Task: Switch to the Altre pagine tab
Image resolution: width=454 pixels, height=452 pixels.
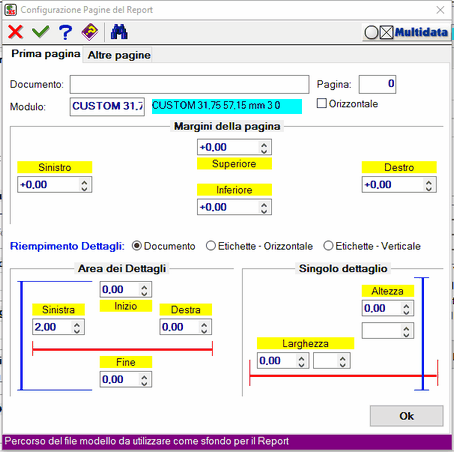Action: (x=119, y=55)
